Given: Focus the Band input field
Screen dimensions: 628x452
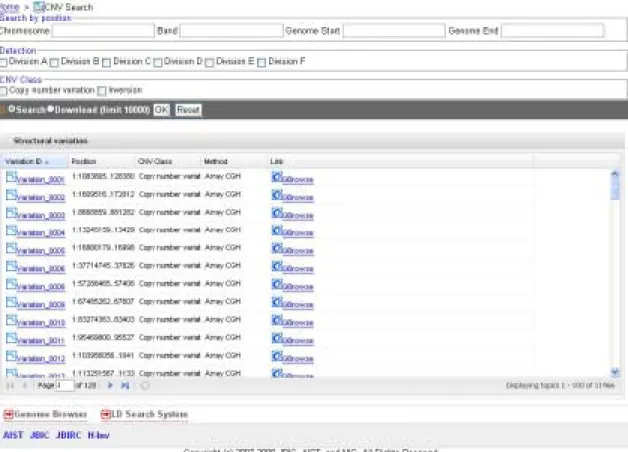Looking at the screenshot, I should [231, 31].
